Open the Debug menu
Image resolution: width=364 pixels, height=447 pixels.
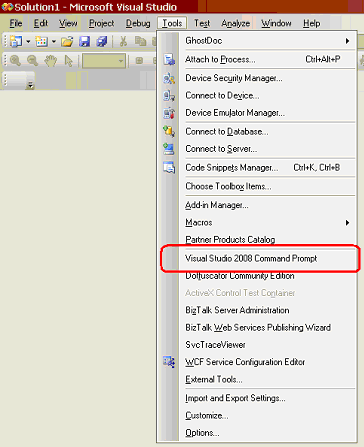pyautogui.click(x=138, y=23)
